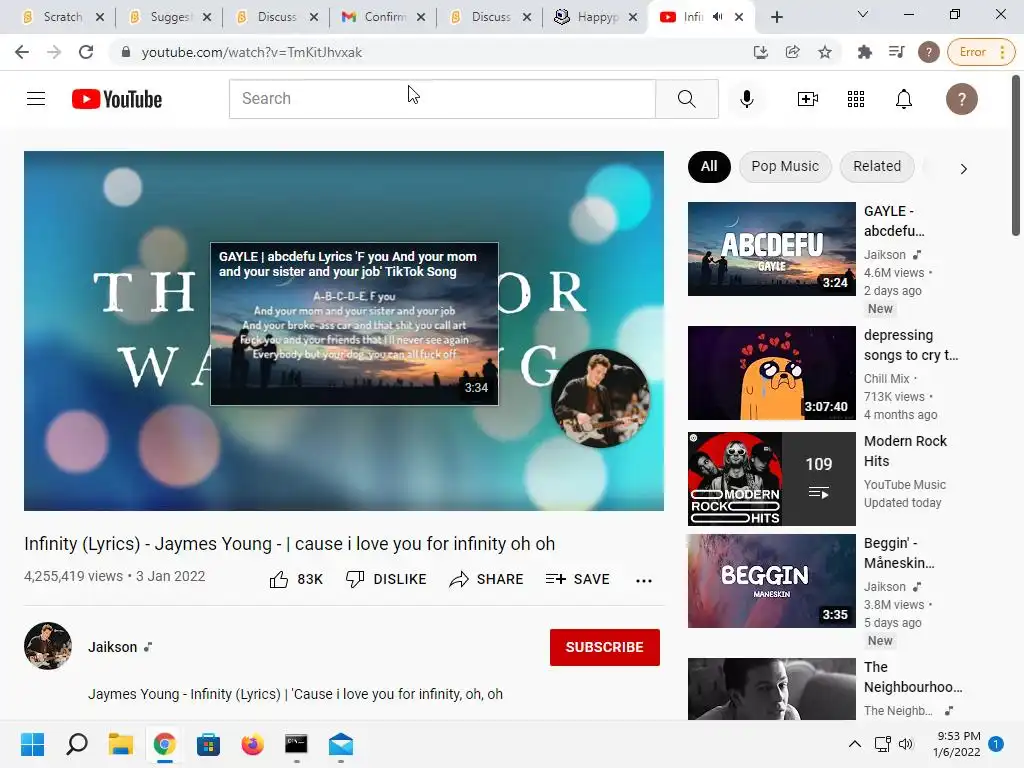The width and height of the screenshot is (1024, 768).
Task: View site information lock icon
Action: [126, 52]
